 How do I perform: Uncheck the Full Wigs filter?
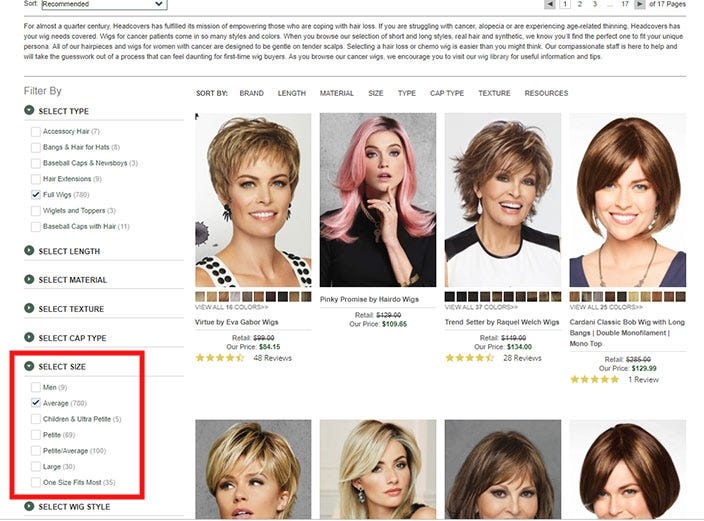click(36, 194)
